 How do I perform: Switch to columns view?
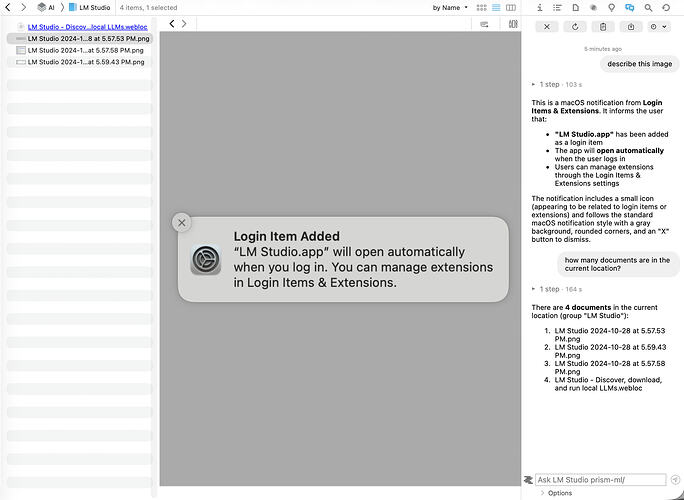511,7
